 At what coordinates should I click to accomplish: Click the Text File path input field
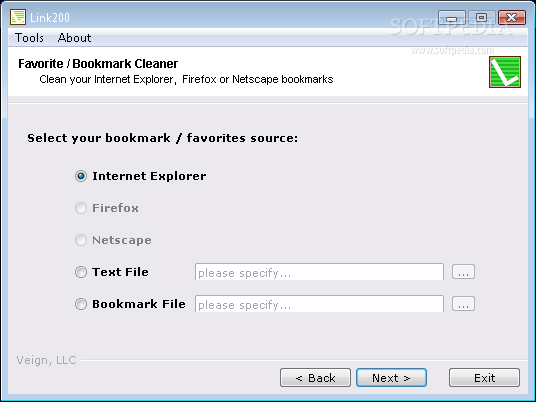319,272
